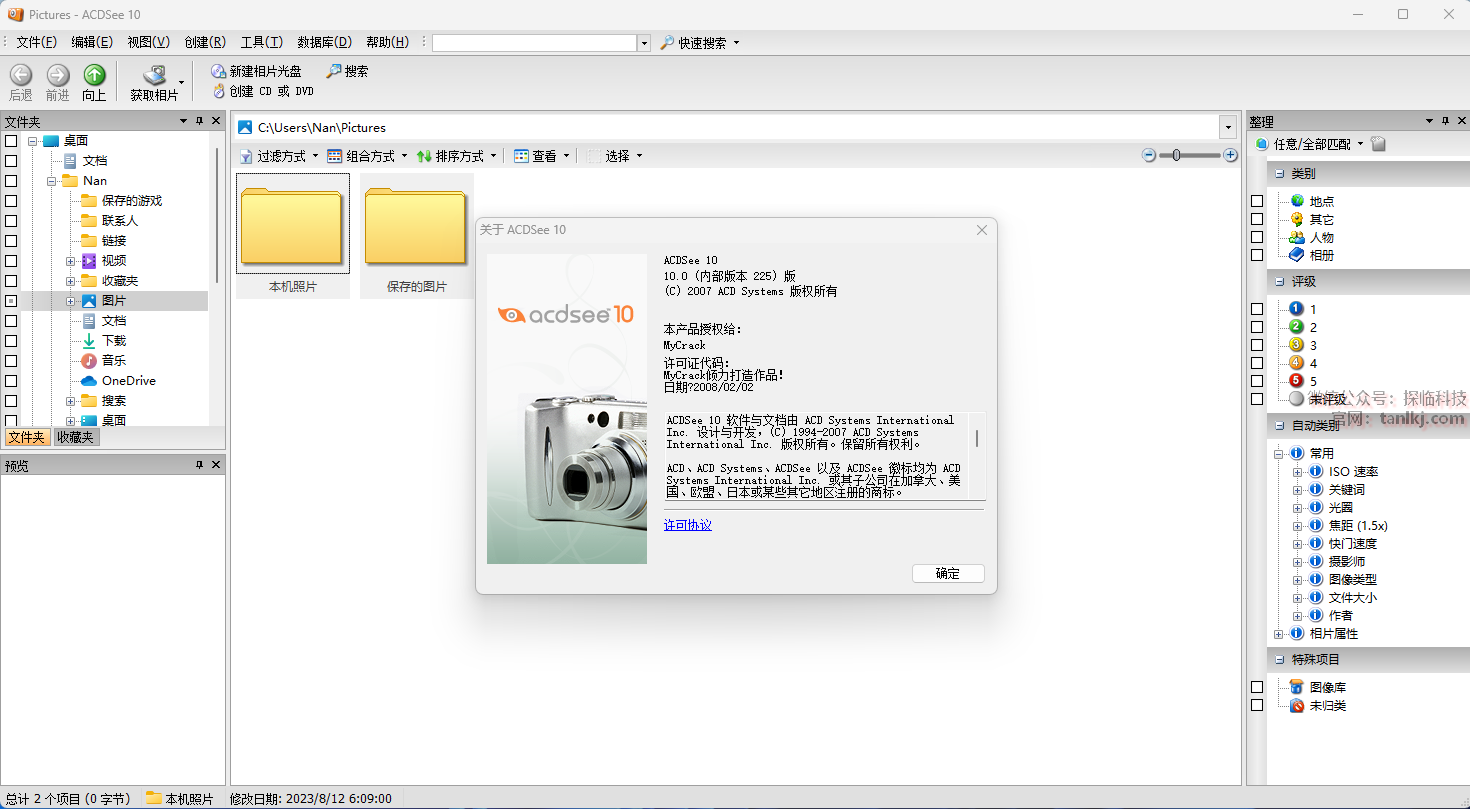Switch to the 收藏夹 tab
1470x809 pixels.
click(75, 437)
